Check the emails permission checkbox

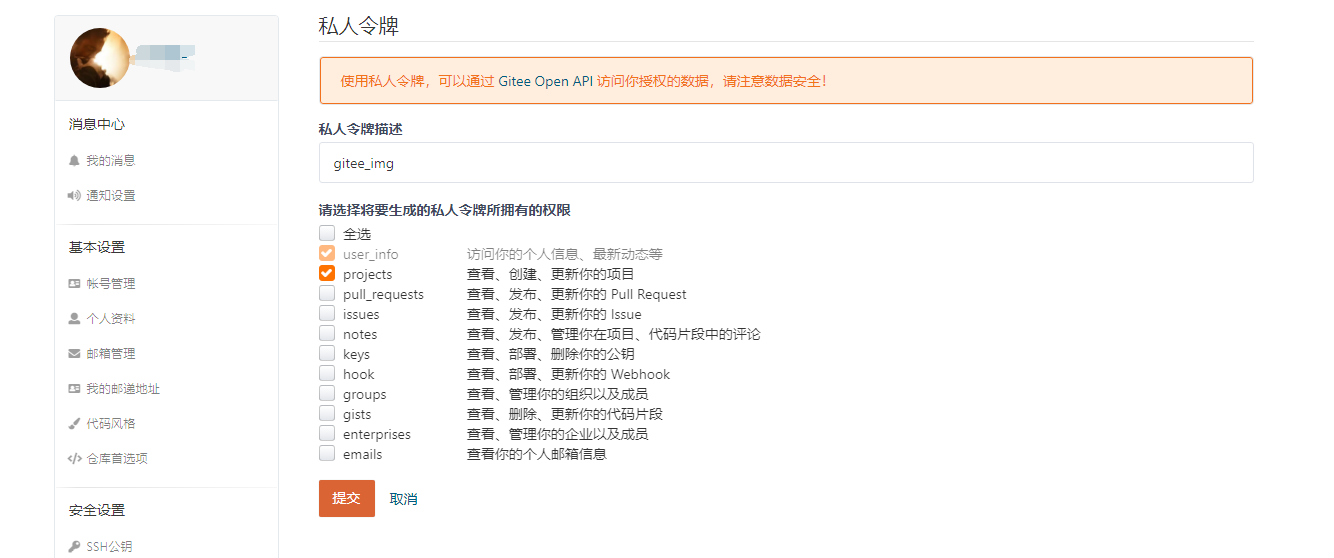(x=327, y=453)
